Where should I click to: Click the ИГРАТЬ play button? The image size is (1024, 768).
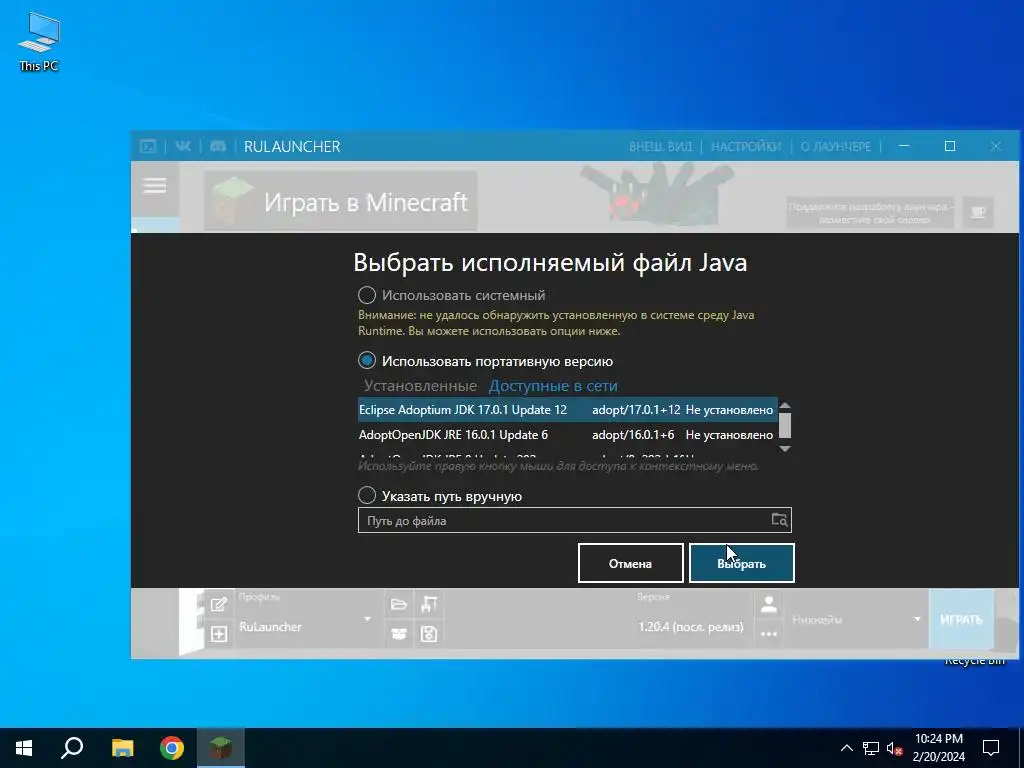pos(961,619)
